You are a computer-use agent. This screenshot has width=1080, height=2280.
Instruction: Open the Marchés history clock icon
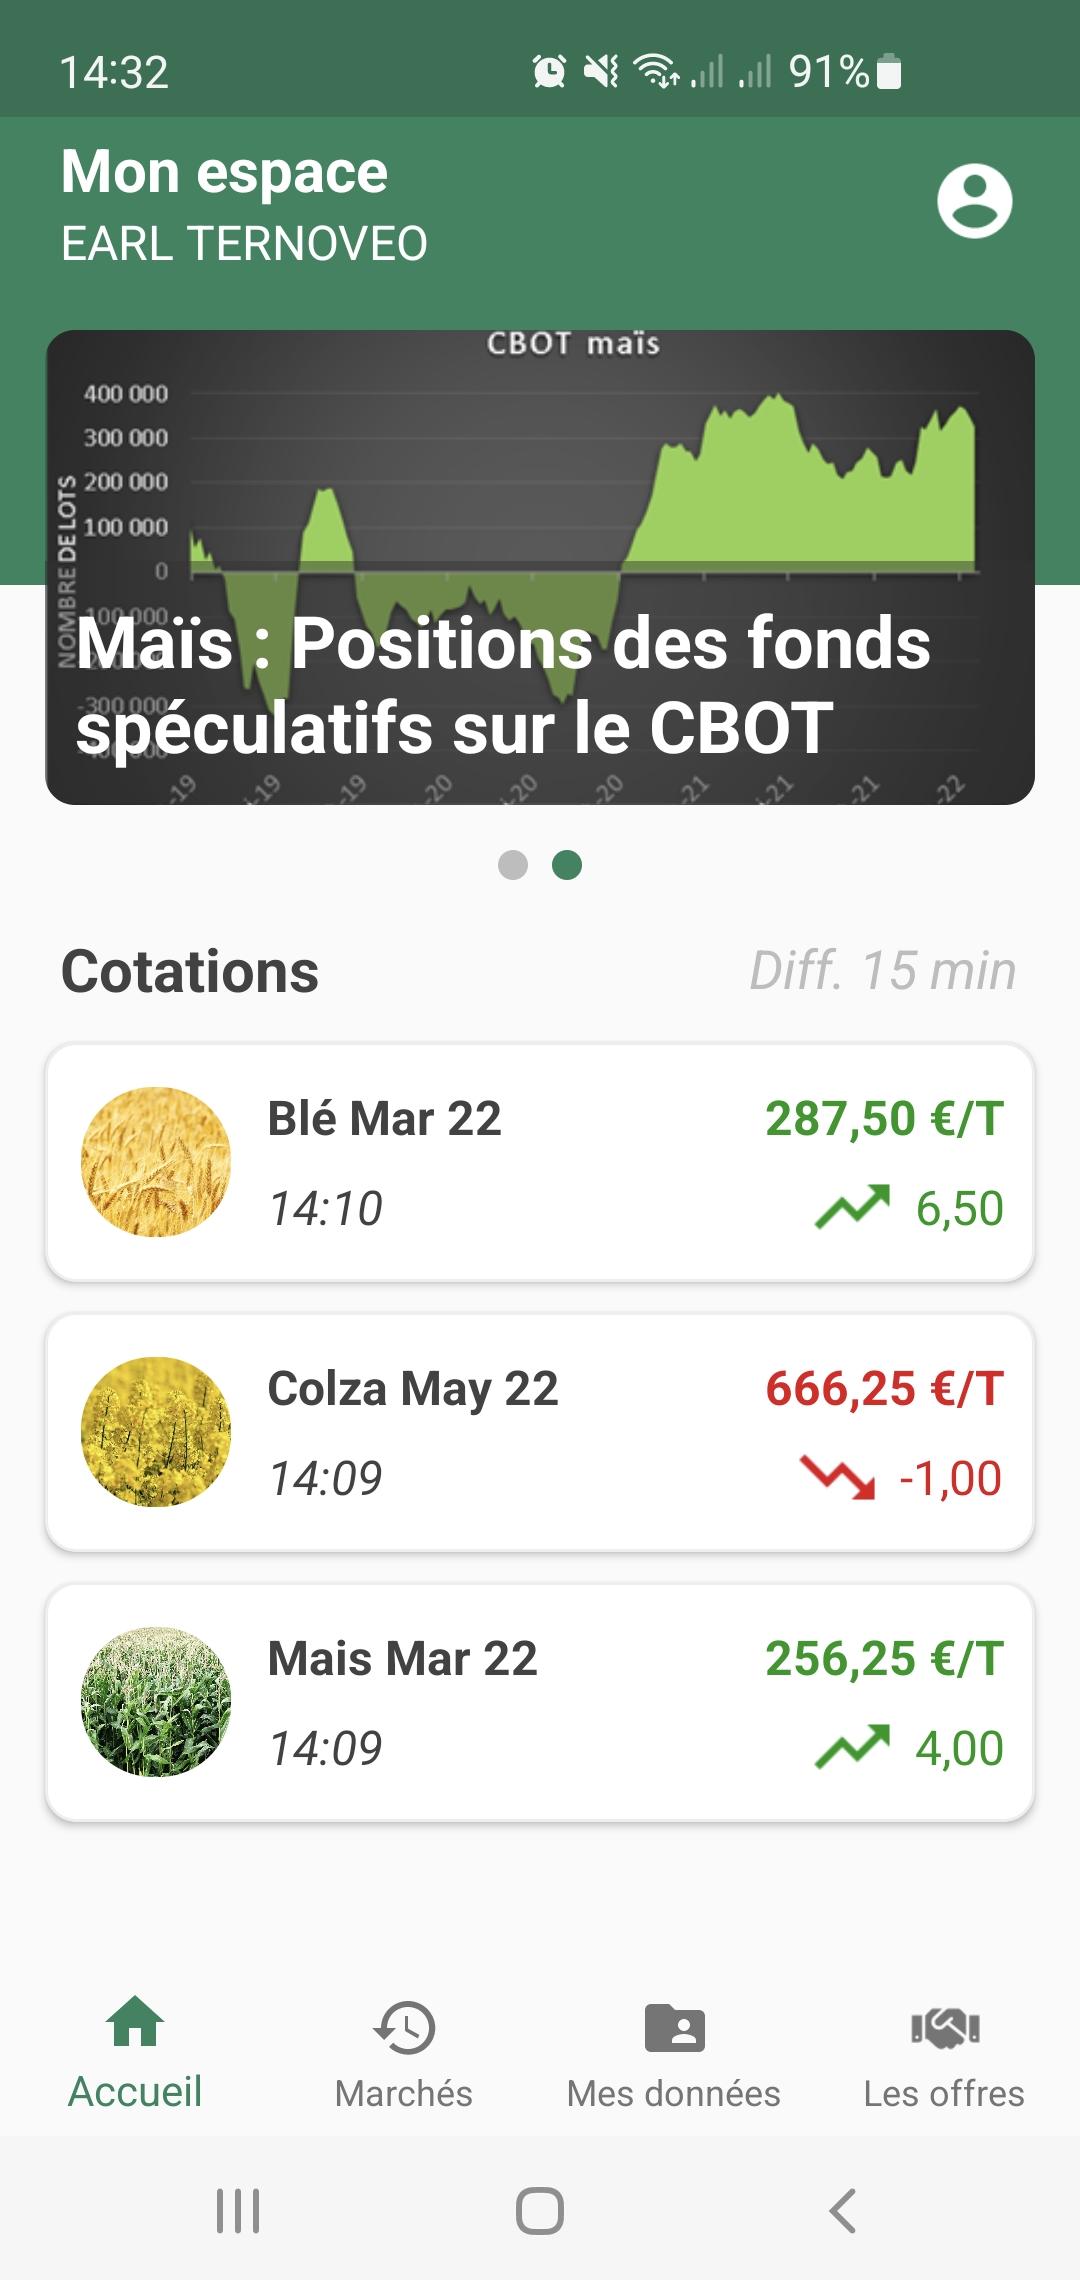404,2028
